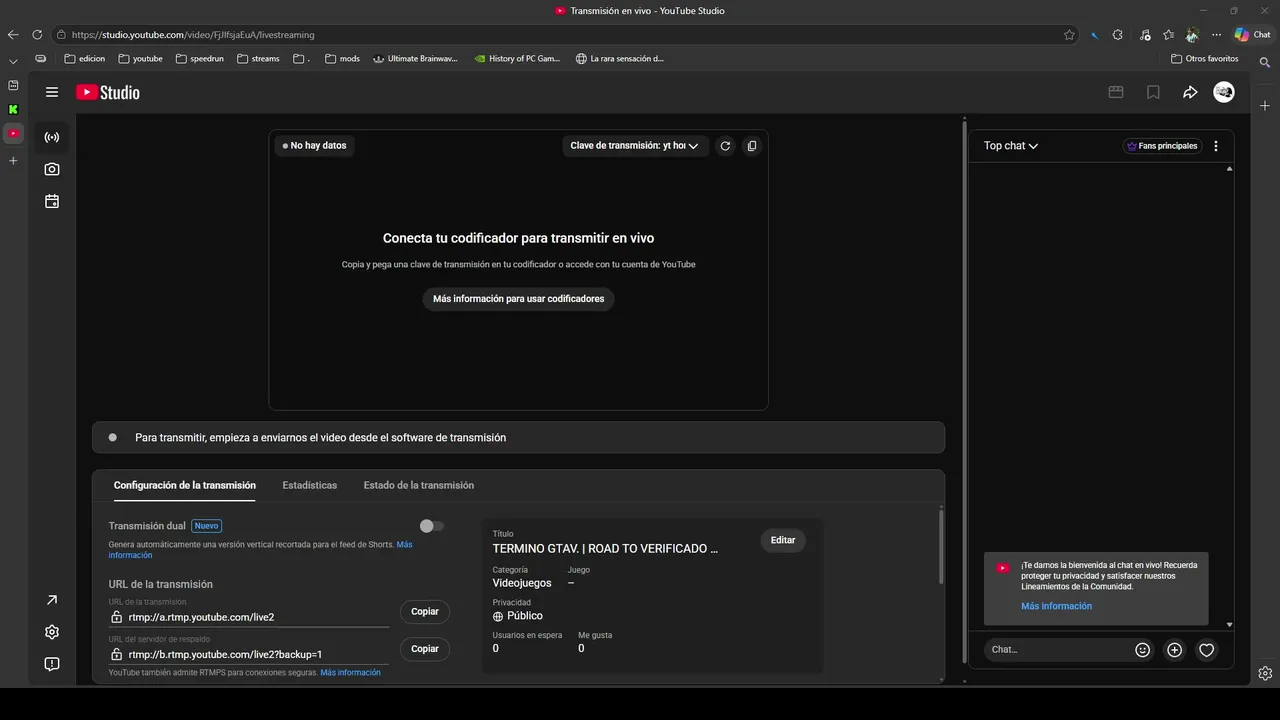This screenshot has height=720, width=1280.
Task: Open the mods bookmarks folder
Action: point(342,59)
